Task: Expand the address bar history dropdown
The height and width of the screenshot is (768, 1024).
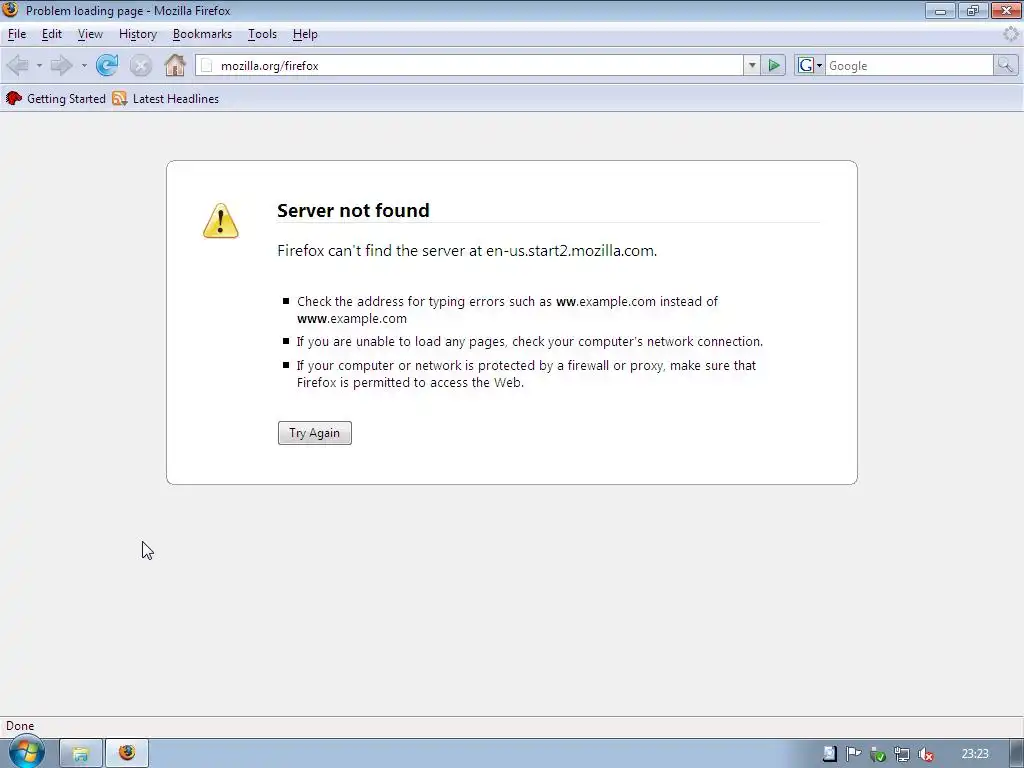Action: pos(752,65)
